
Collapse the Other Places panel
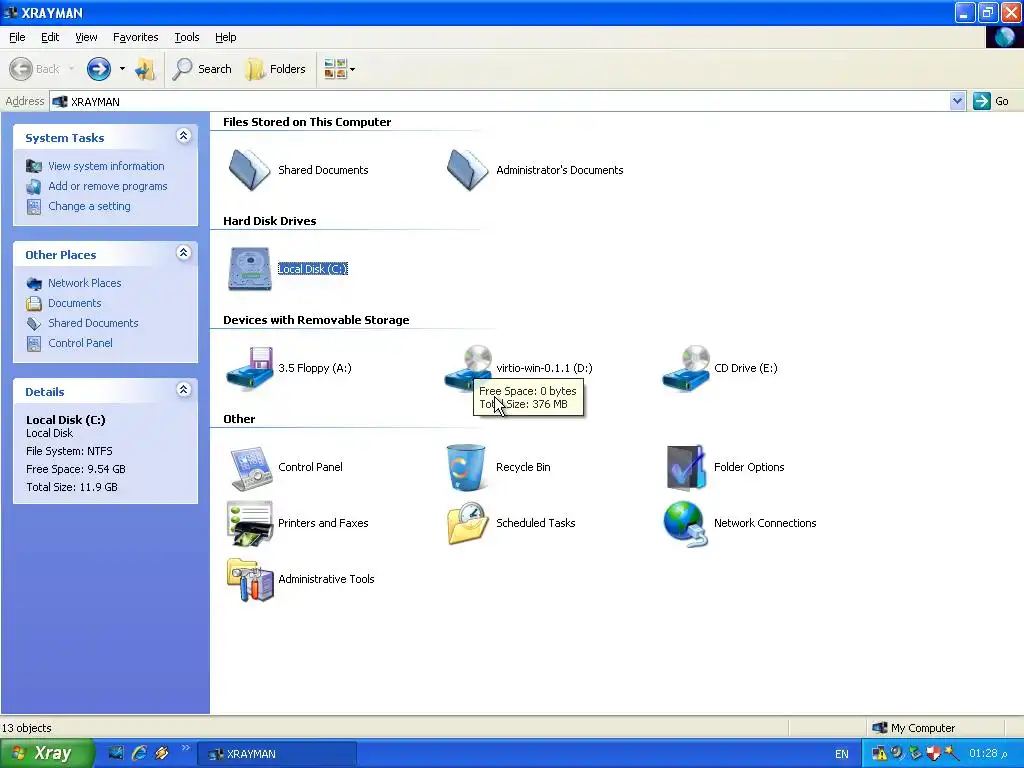pyautogui.click(x=184, y=253)
